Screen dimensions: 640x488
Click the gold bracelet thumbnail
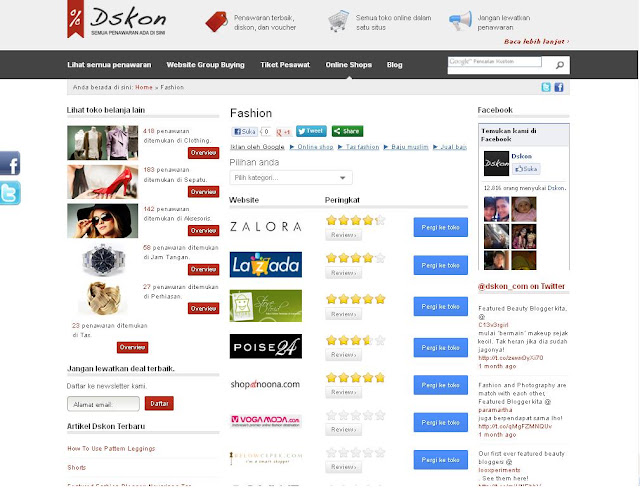click(x=102, y=298)
